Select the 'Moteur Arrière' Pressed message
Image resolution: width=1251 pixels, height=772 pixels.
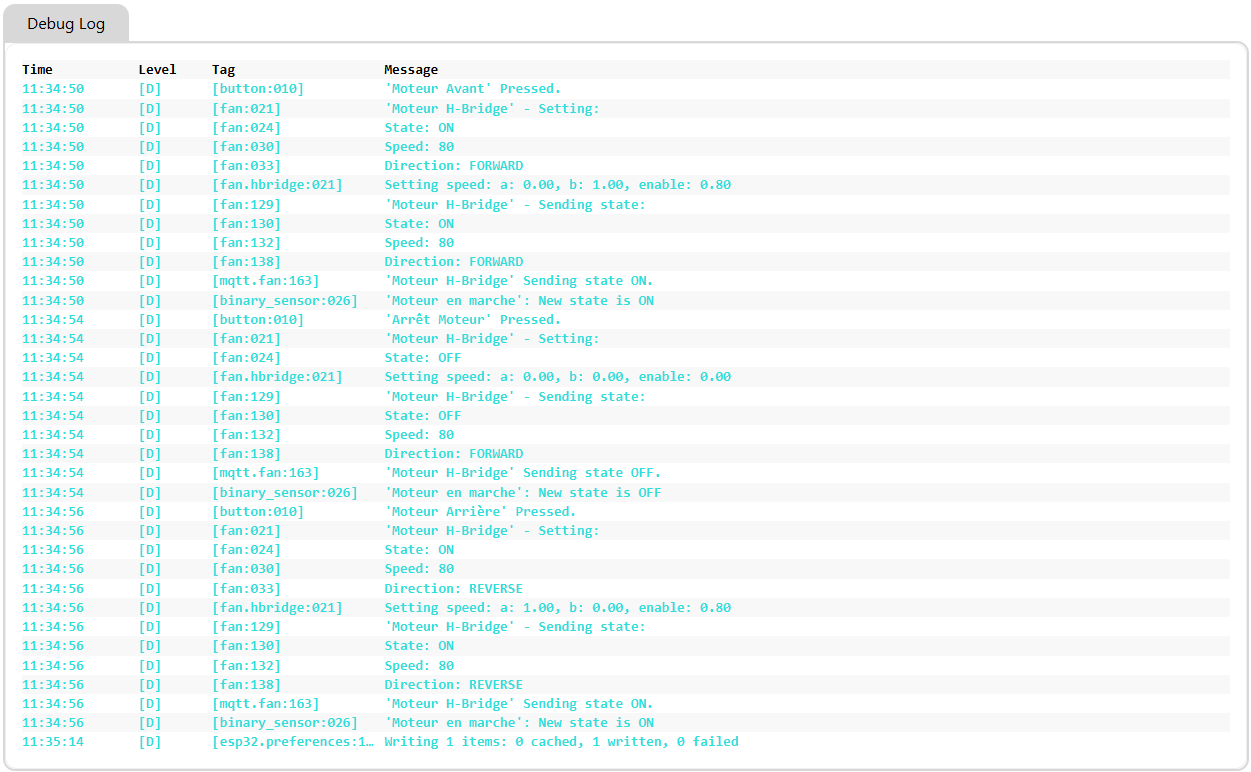point(480,512)
